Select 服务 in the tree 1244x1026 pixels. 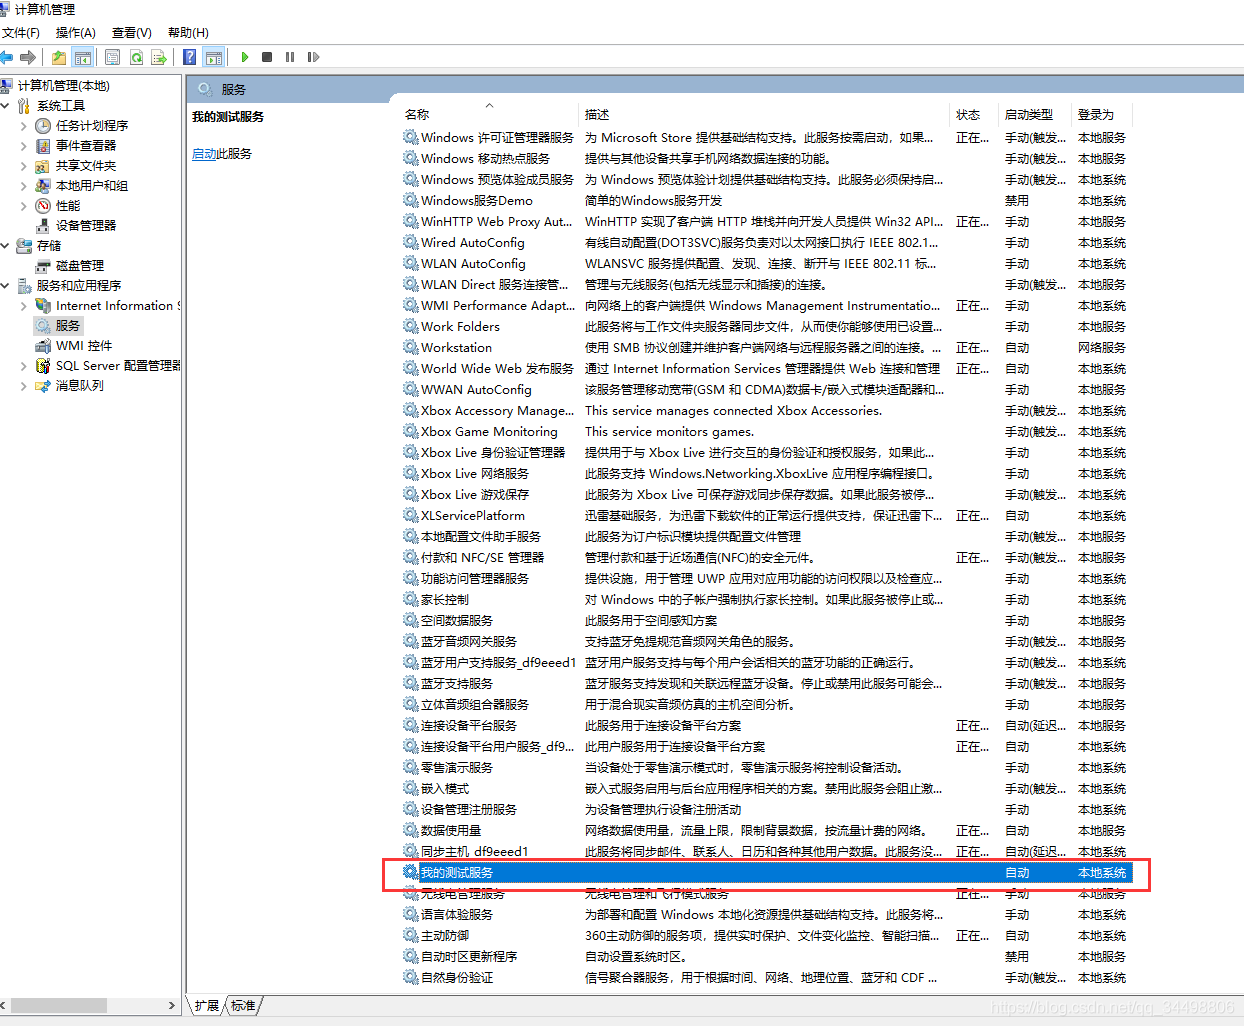coord(67,326)
